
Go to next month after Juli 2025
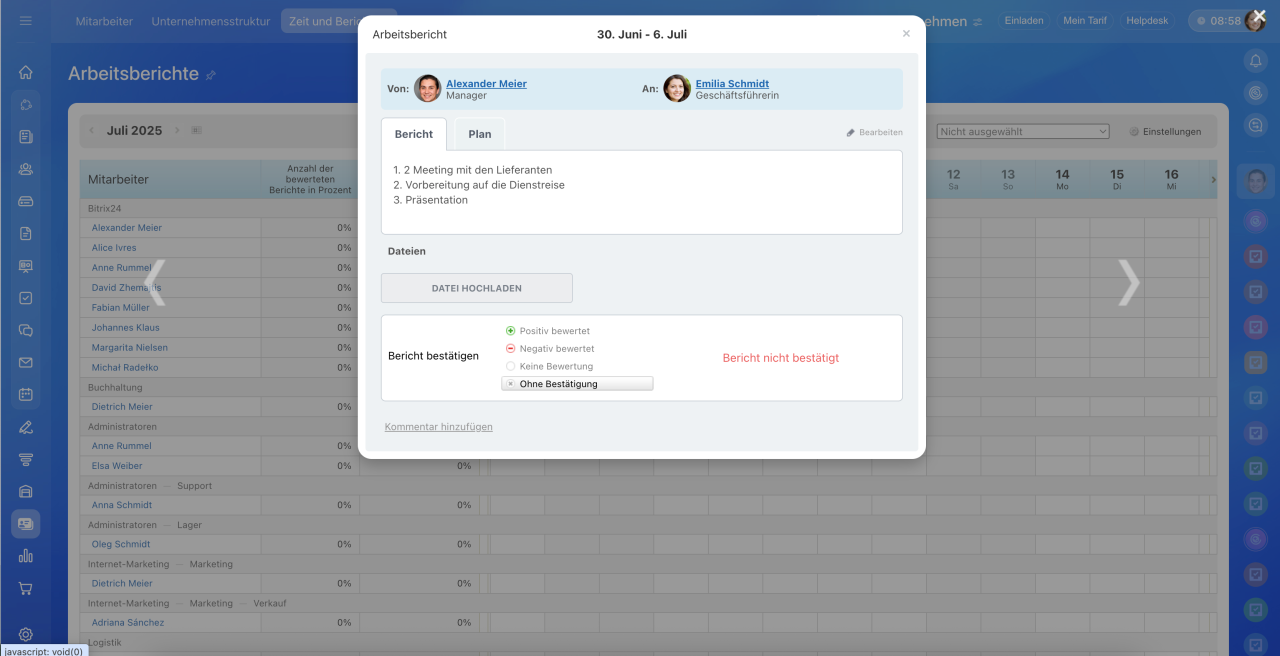tap(177, 130)
